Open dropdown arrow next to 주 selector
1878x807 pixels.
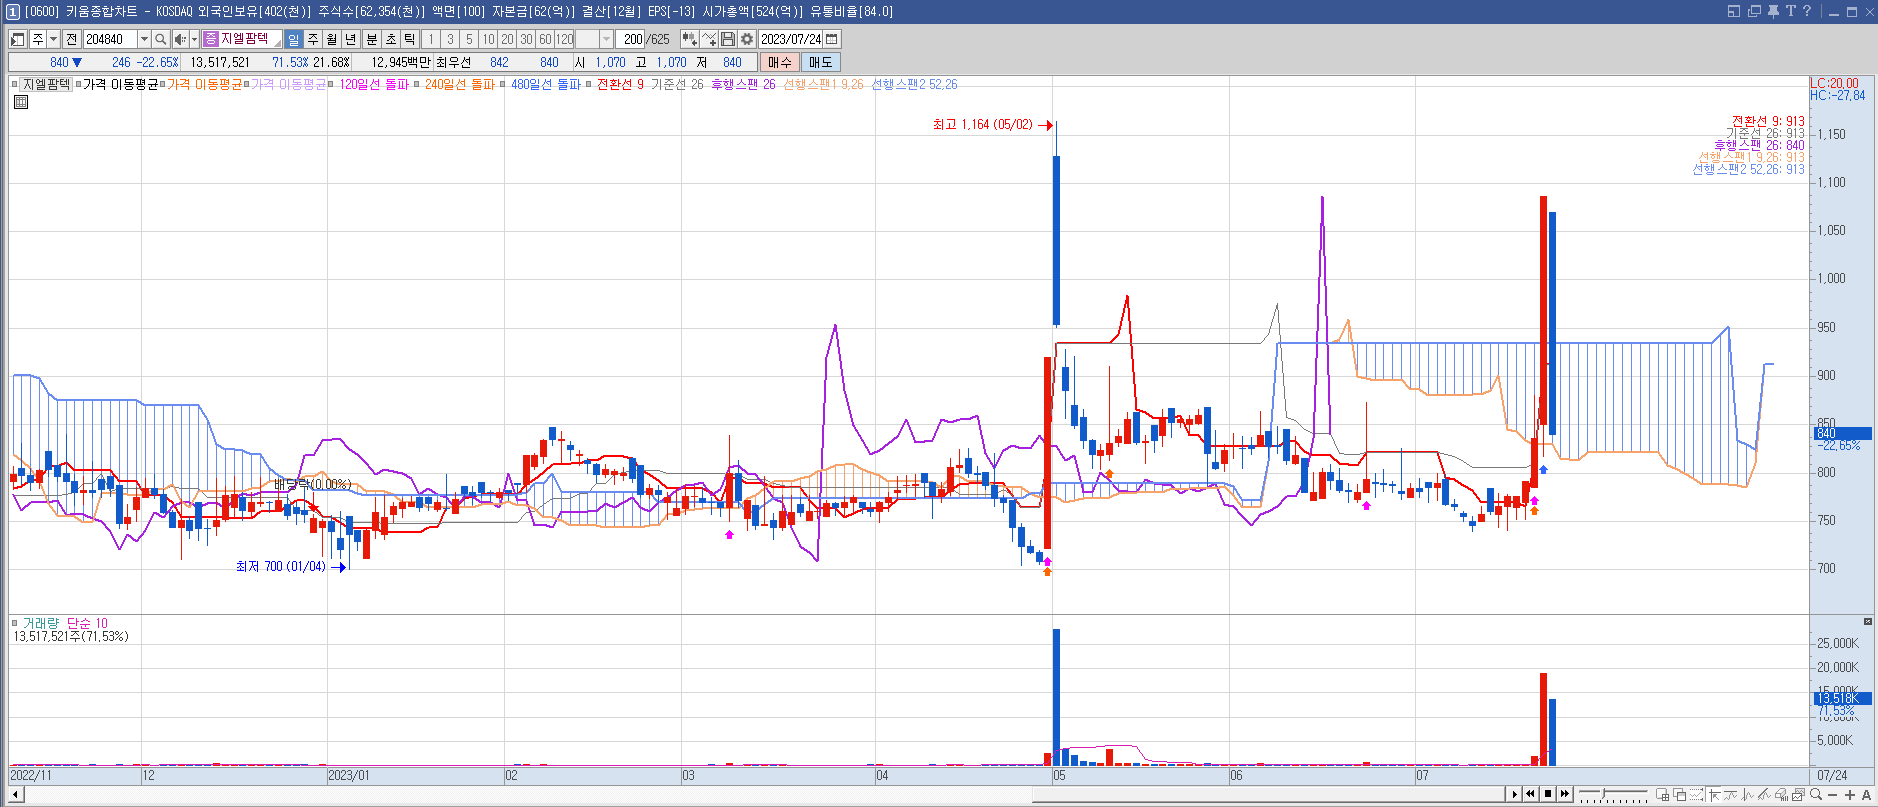click(54, 39)
